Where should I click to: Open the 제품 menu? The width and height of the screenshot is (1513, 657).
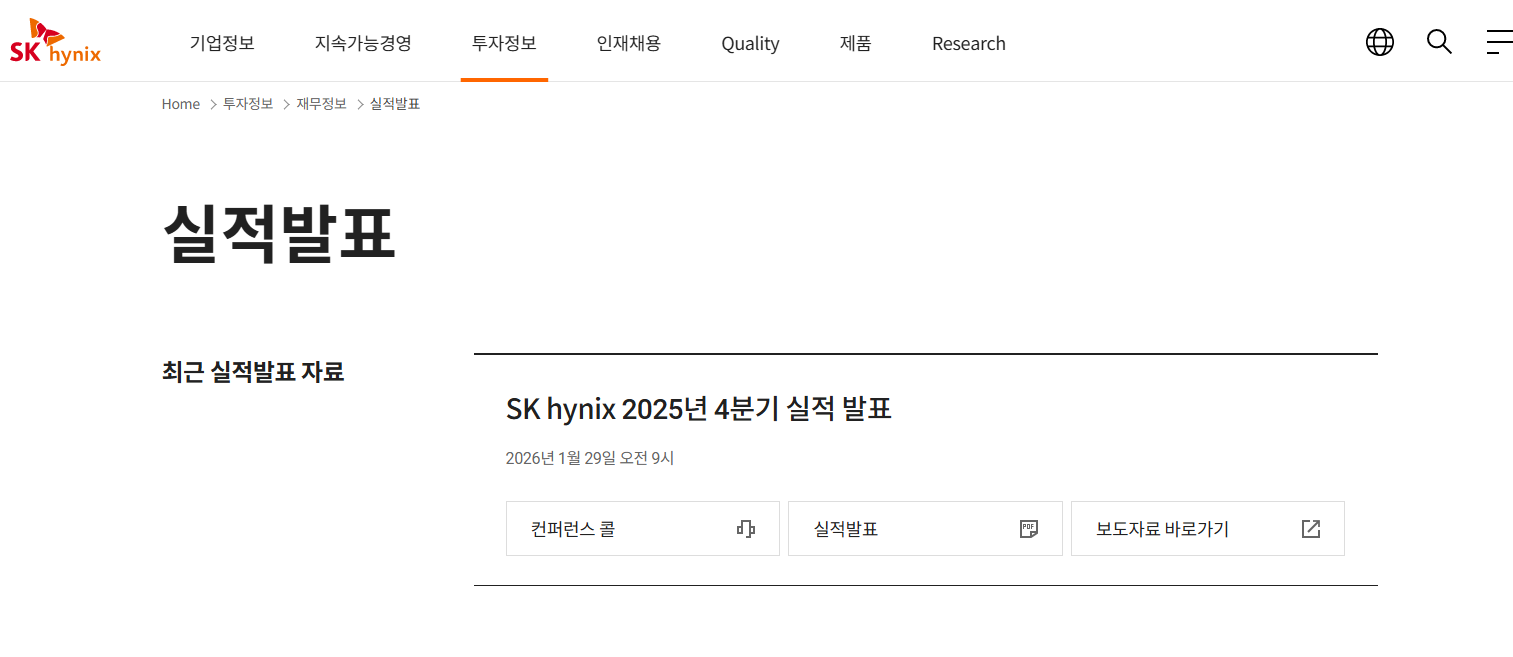click(855, 43)
